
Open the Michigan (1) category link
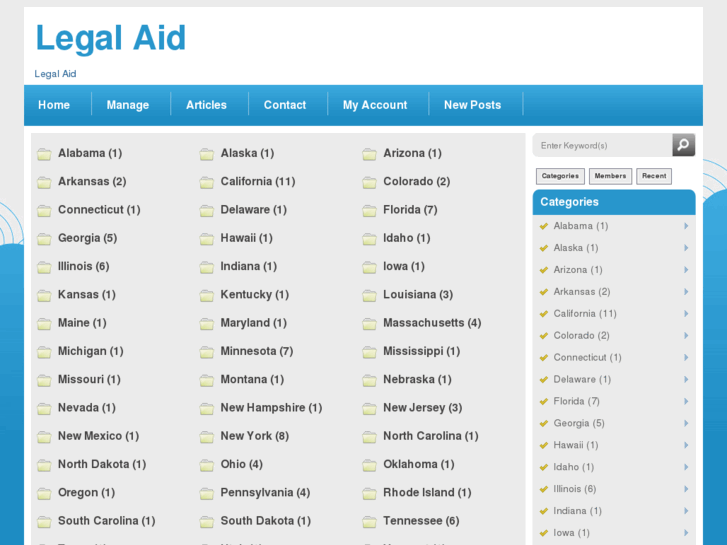tap(90, 351)
